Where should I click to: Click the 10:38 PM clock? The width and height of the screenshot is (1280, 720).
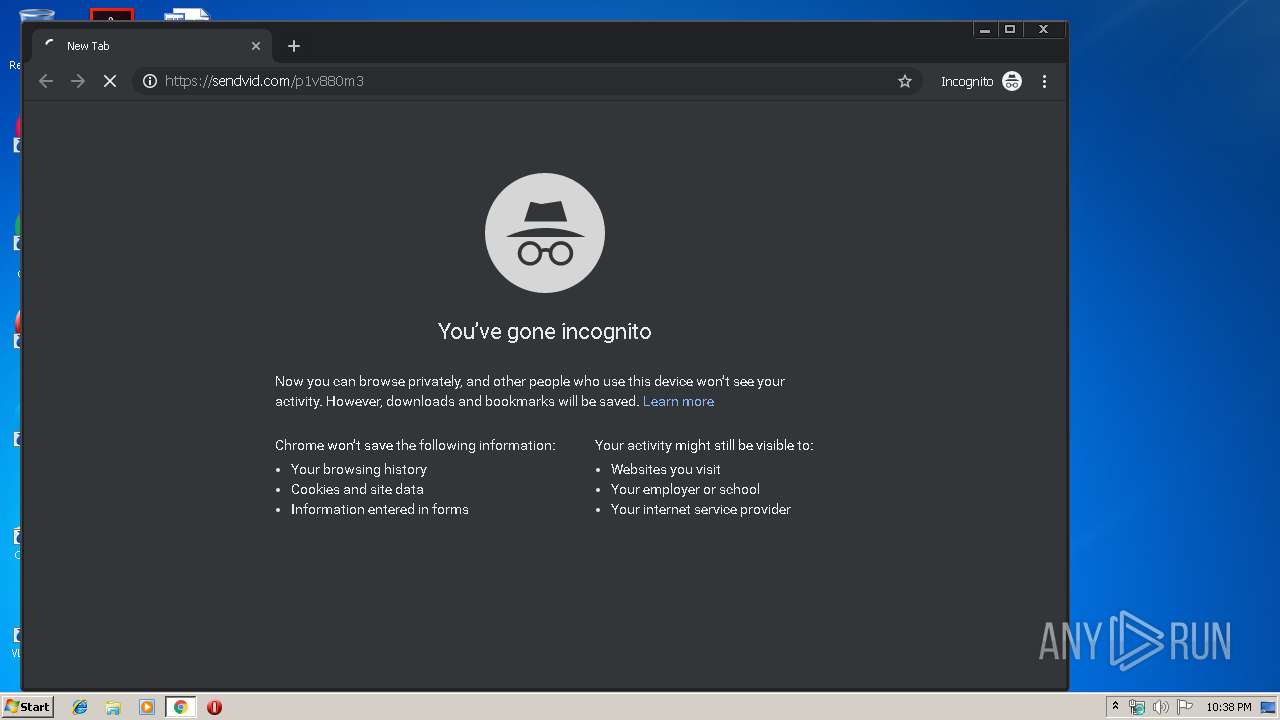pos(1229,707)
